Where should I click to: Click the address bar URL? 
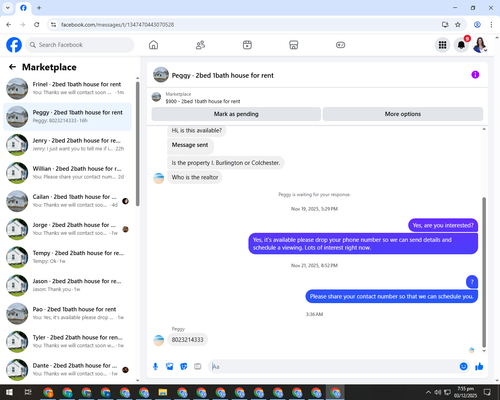point(117,25)
